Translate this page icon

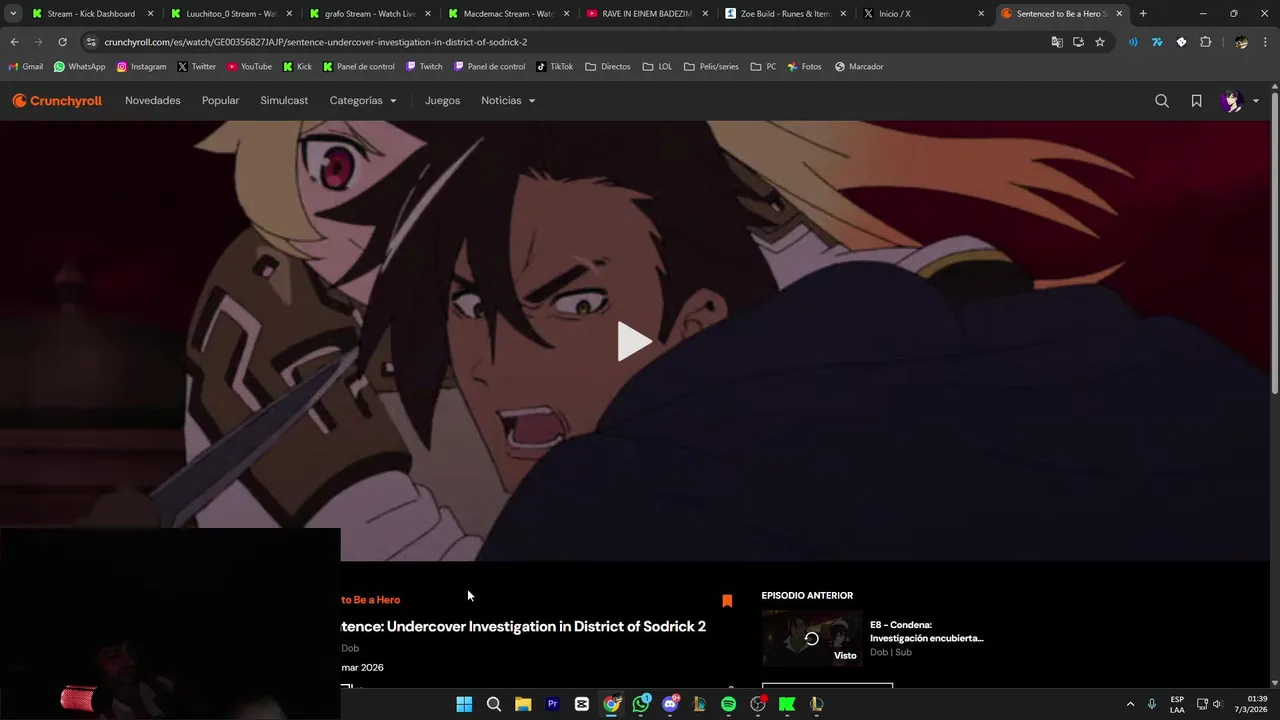1057,42
